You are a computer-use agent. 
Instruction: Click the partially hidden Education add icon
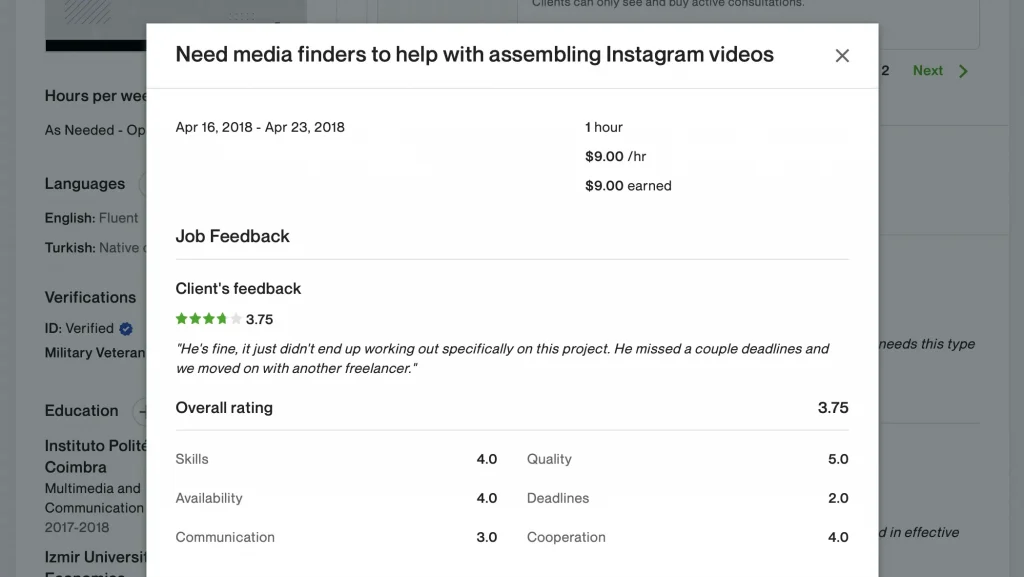139,411
